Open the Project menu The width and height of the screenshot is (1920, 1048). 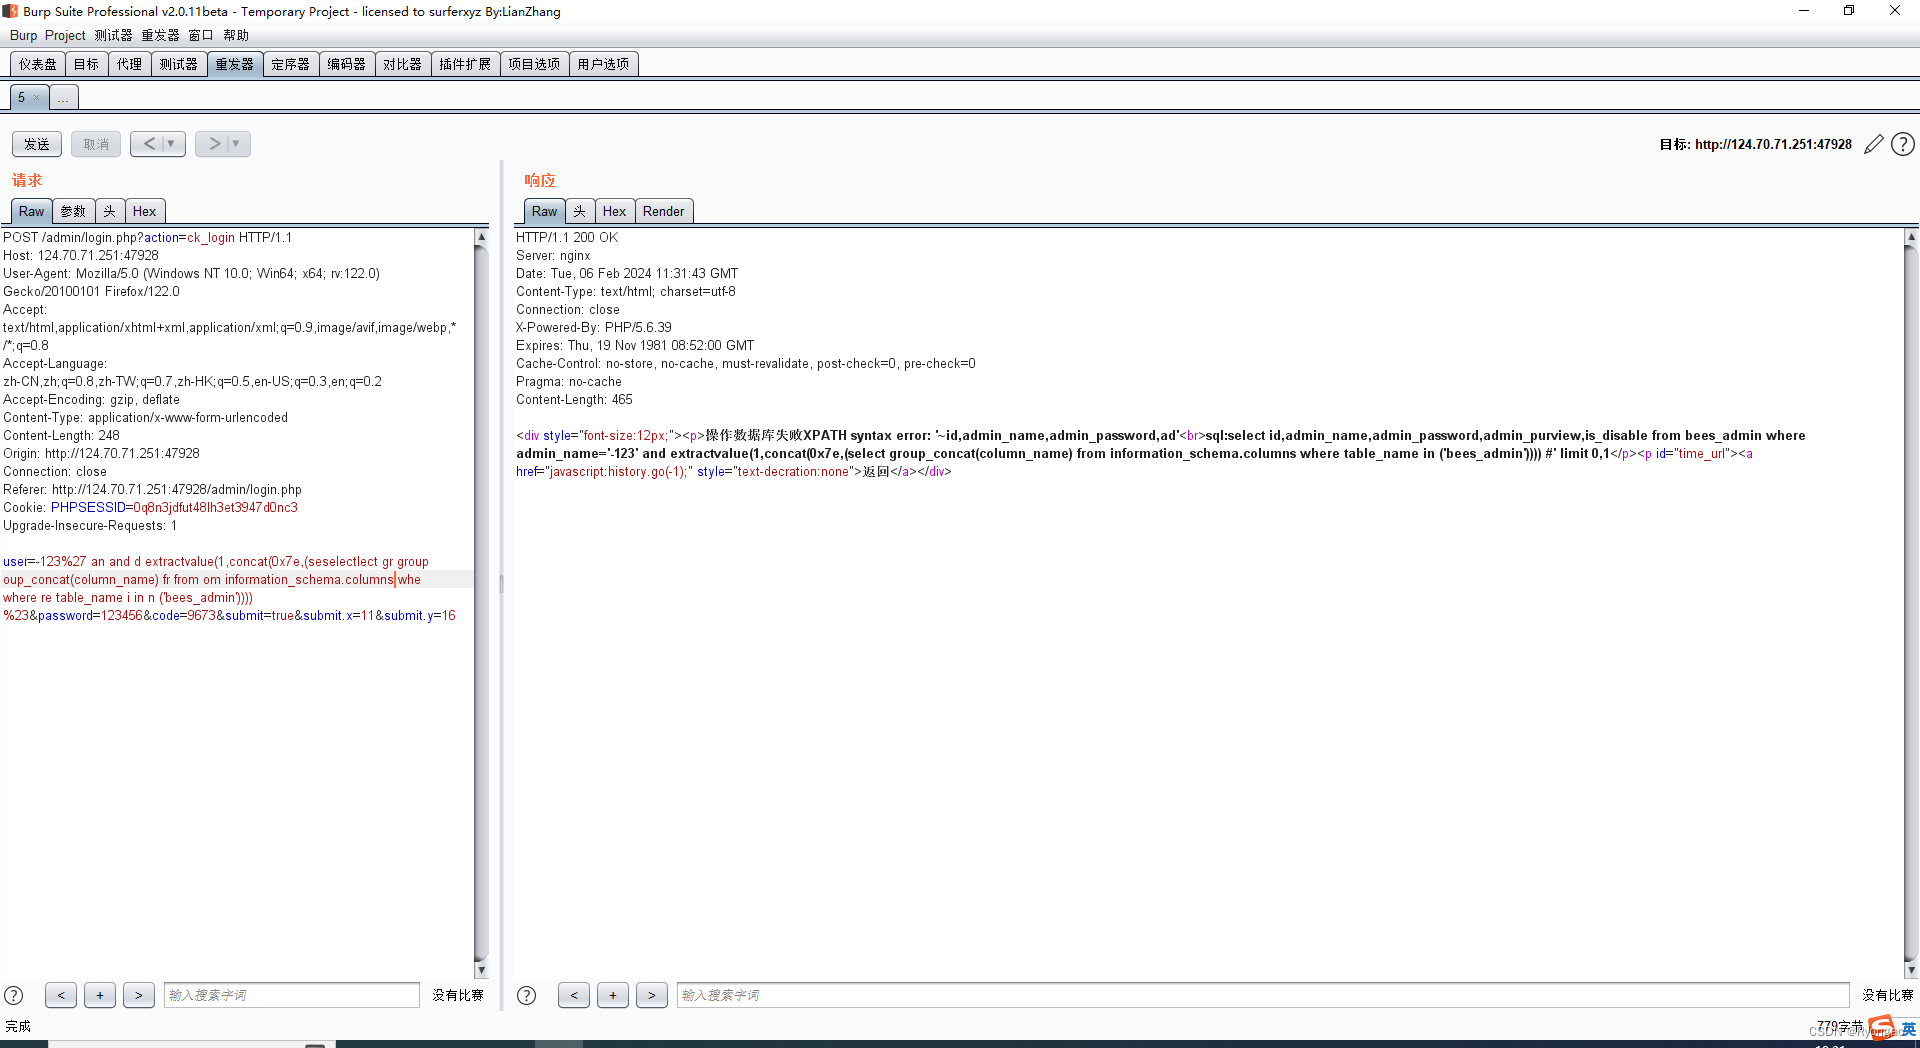65,35
